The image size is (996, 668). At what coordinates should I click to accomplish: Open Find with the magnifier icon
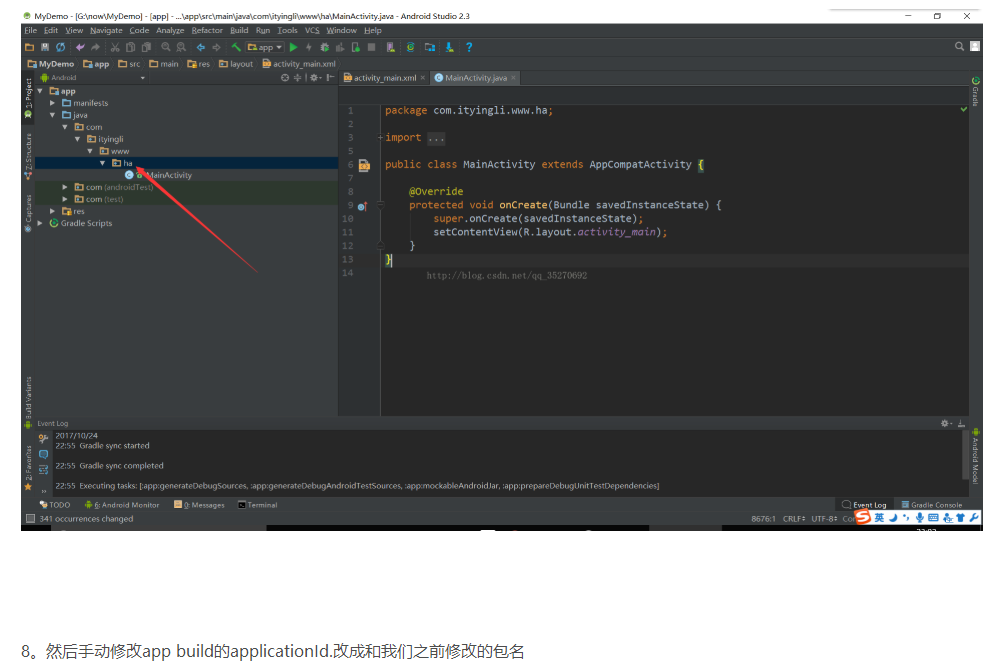click(x=166, y=47)
